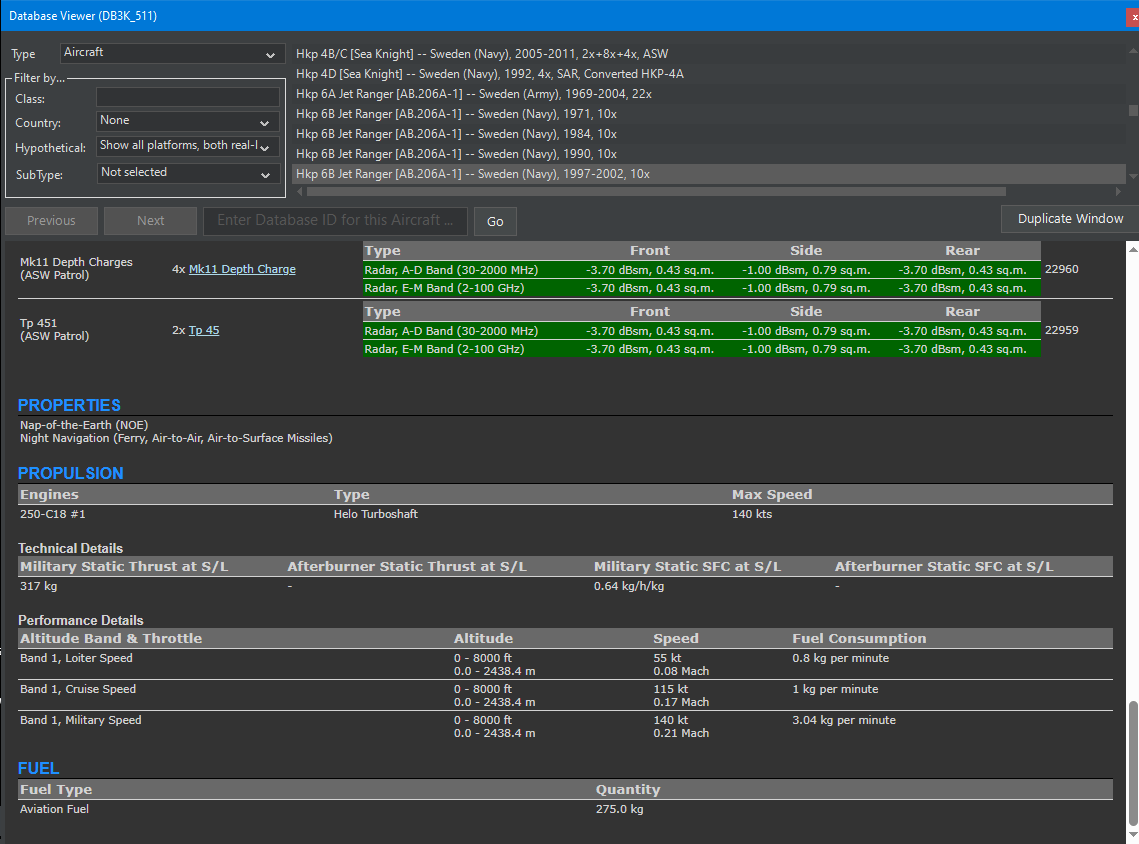Click the Class filter text field
The width and height of the screenshot is (1139, 844).
[187, 97]
